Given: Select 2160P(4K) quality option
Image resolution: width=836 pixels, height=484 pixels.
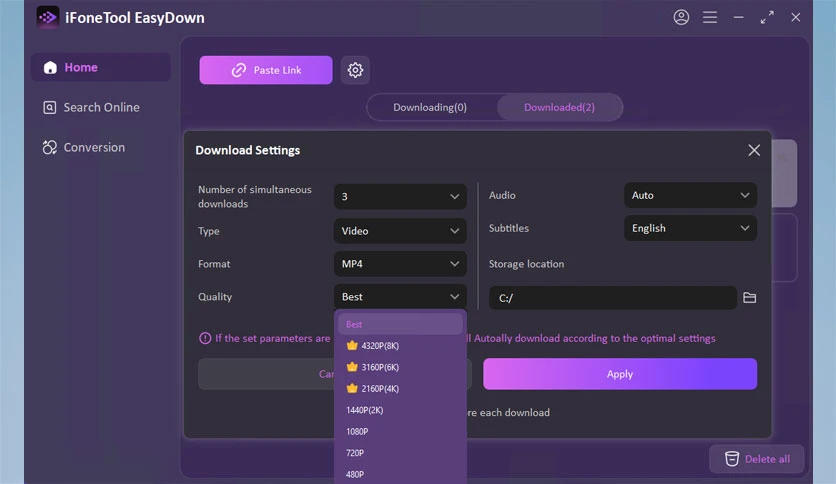Looking at the screenshot, I should point(400,388).
